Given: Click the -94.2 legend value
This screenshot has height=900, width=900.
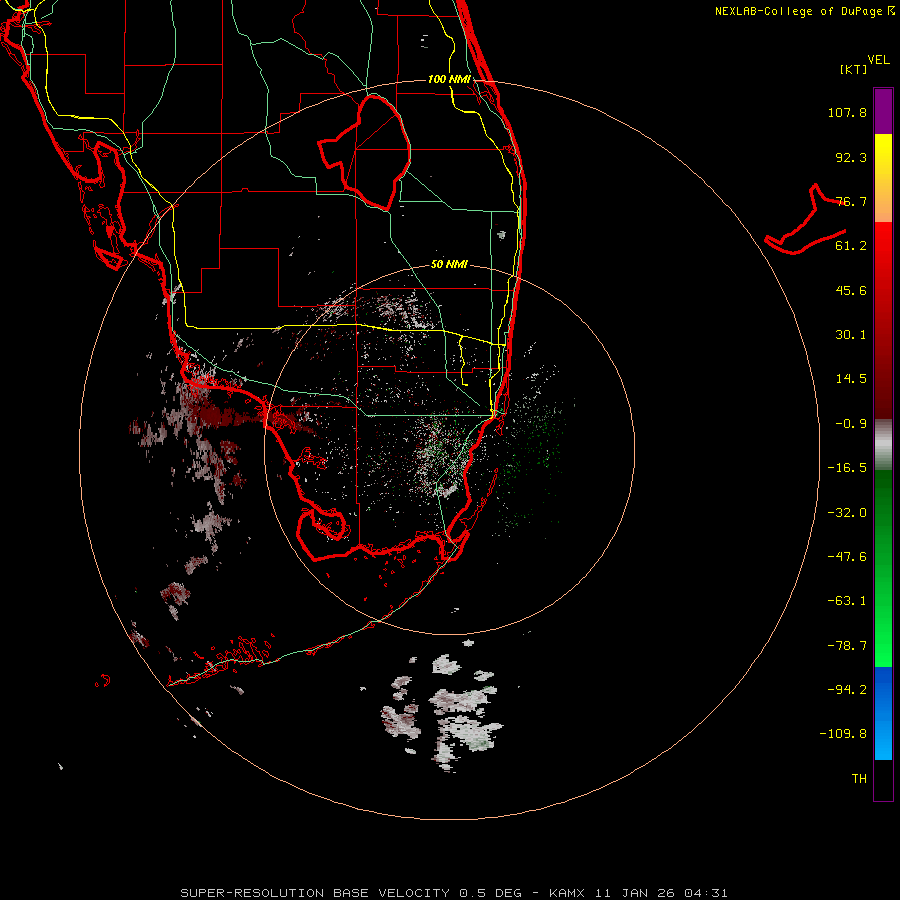Looking at the screenshot, I should (847, 690).
